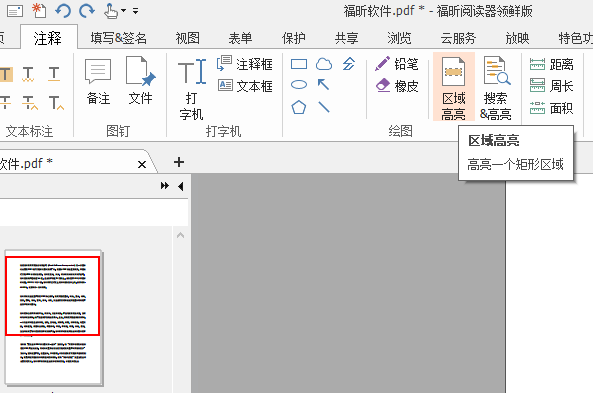The height and width of the screenshot is (393, 593).
Task: Click the thumbnail panel scroll-up arrow
Action: [x=181, y=235]
